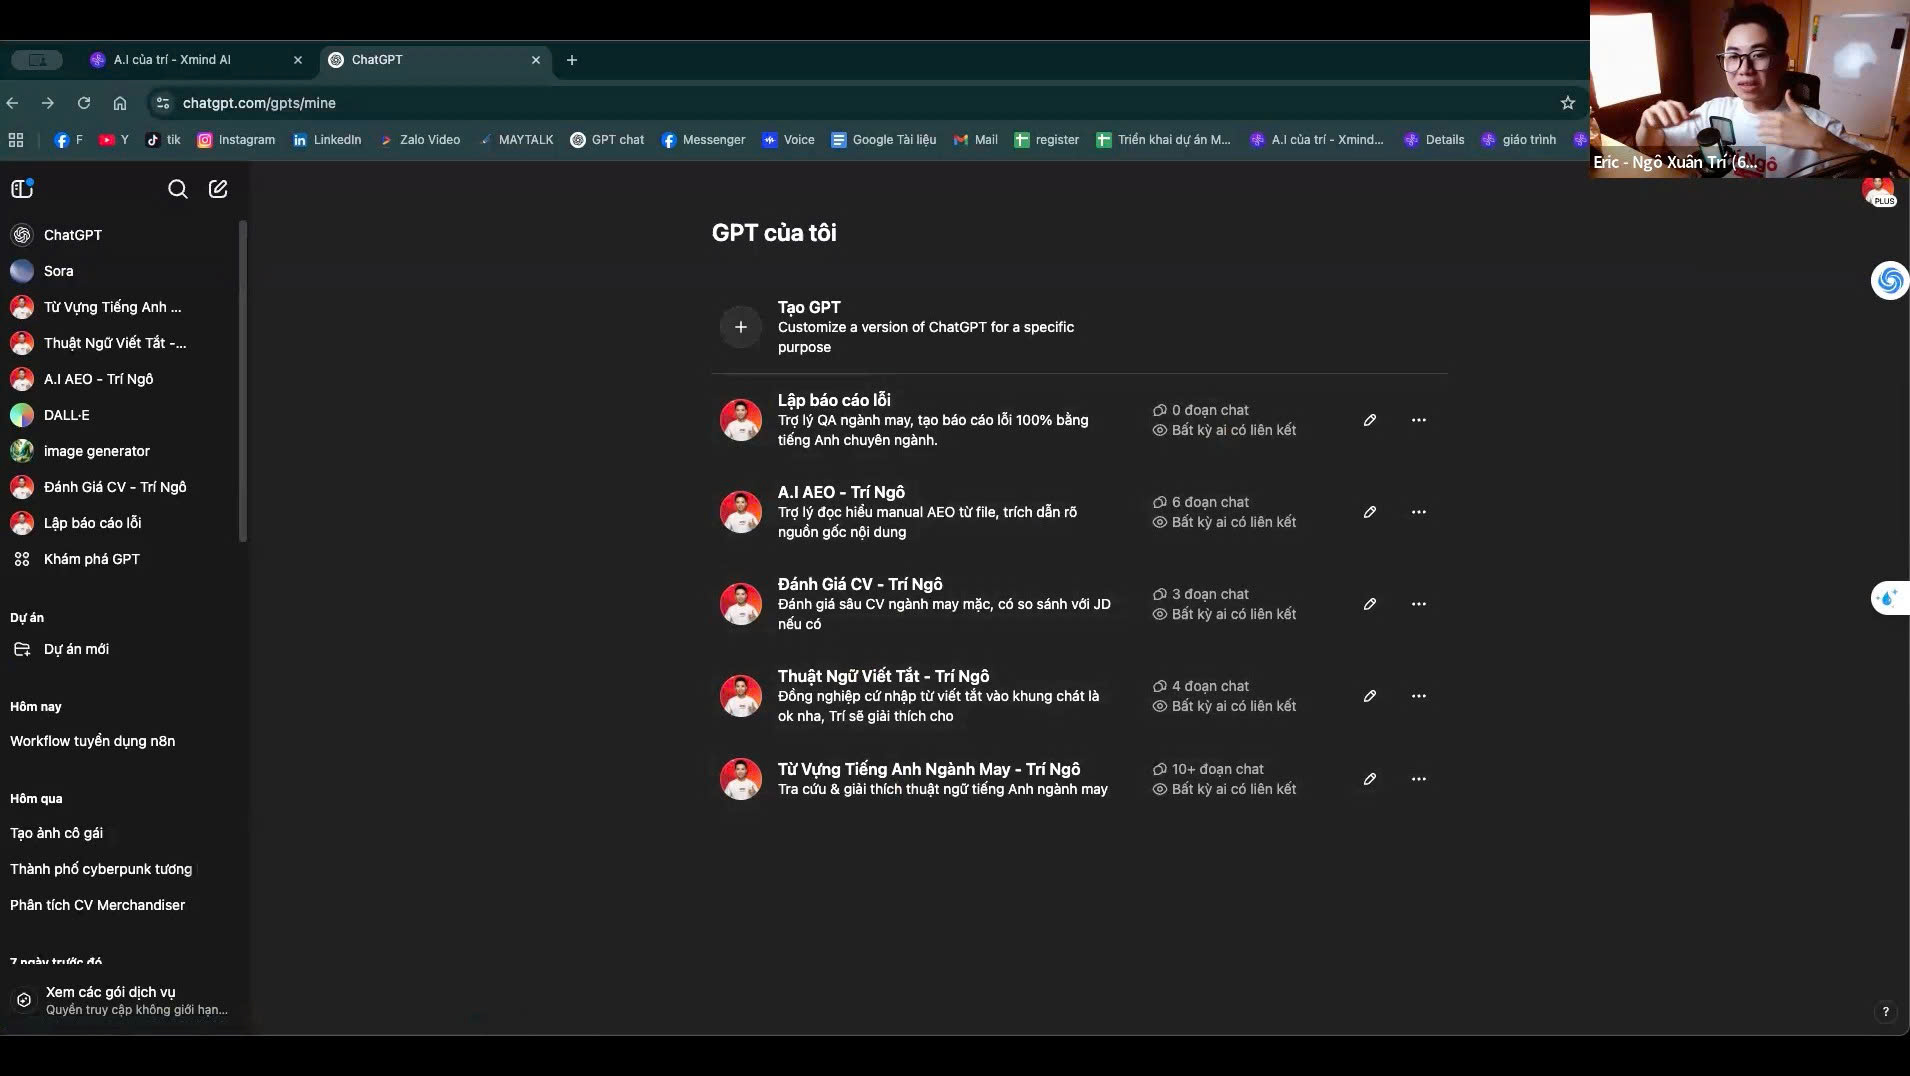This screenshot has width=1910, height=1076.
Task: Bookmark this page with the star icon
Action: [x=1567, y=103]
